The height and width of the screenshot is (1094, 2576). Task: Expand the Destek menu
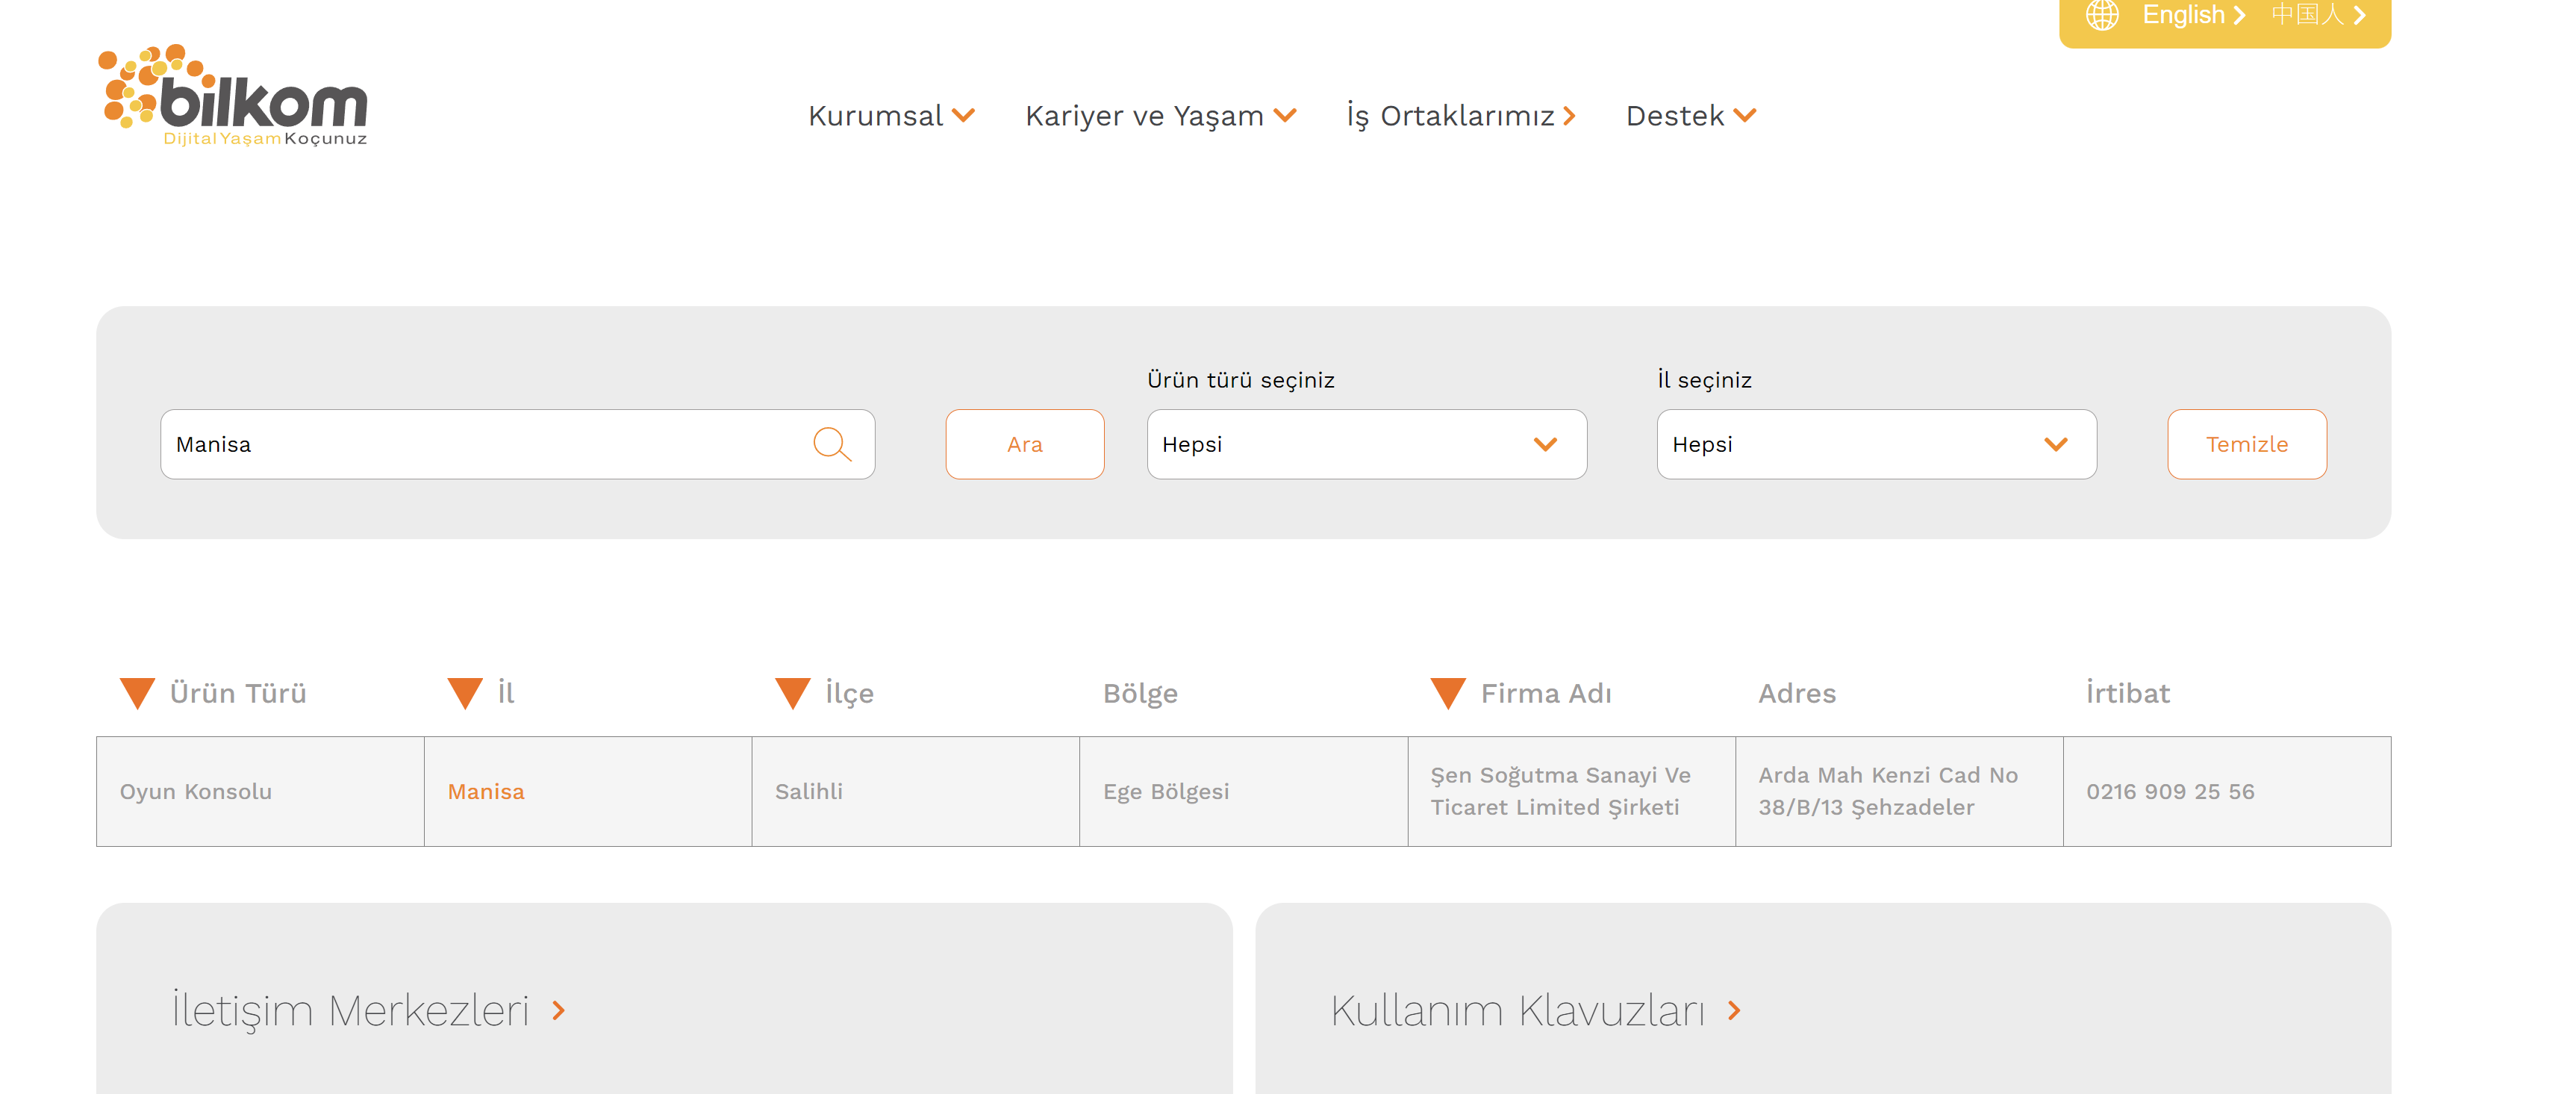1691,116
